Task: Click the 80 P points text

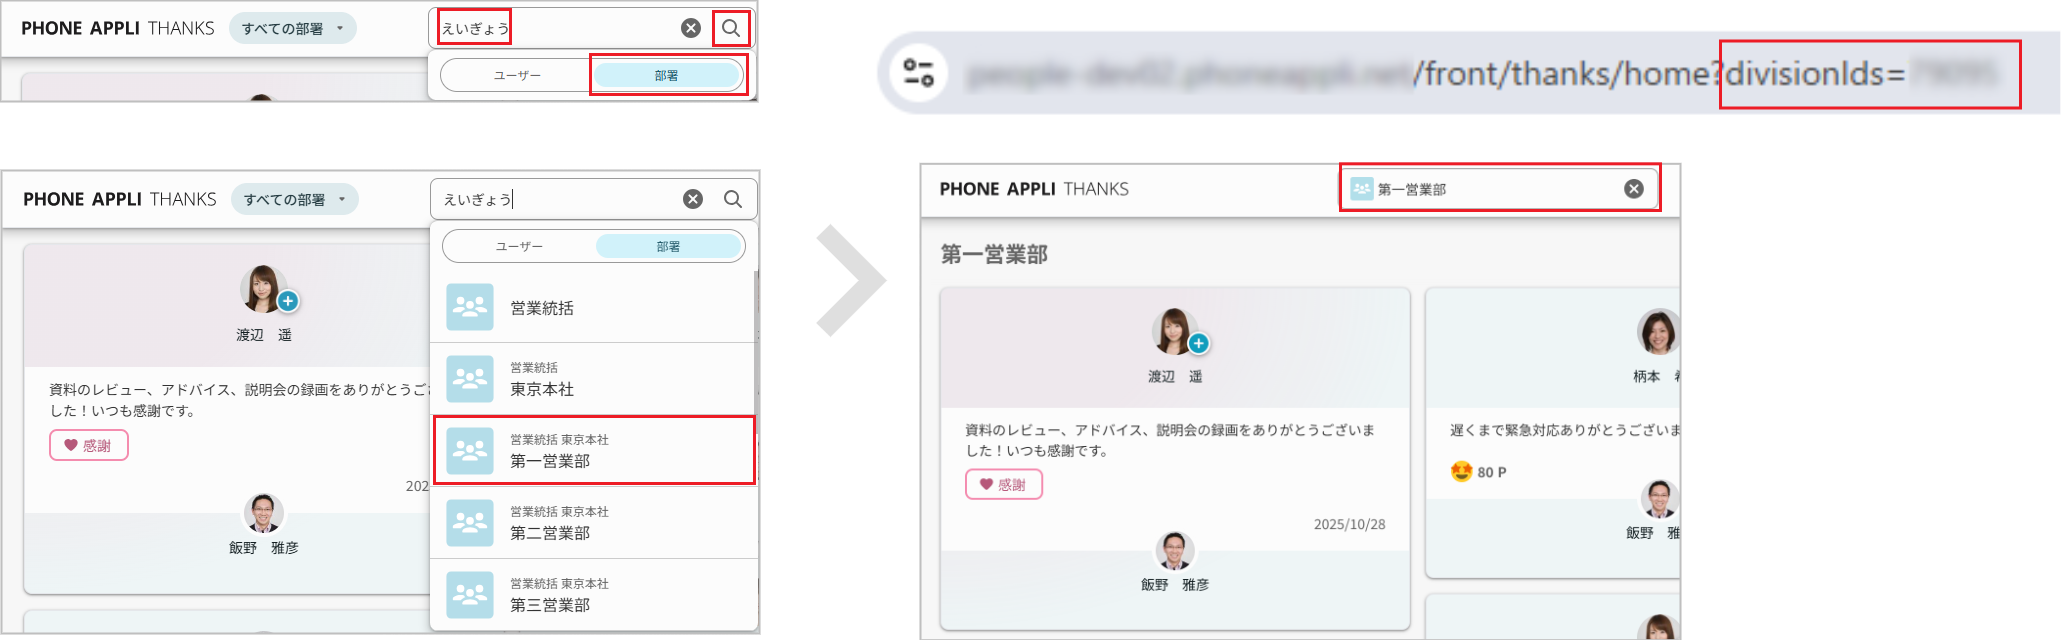Action: [x=1492, y=472]
